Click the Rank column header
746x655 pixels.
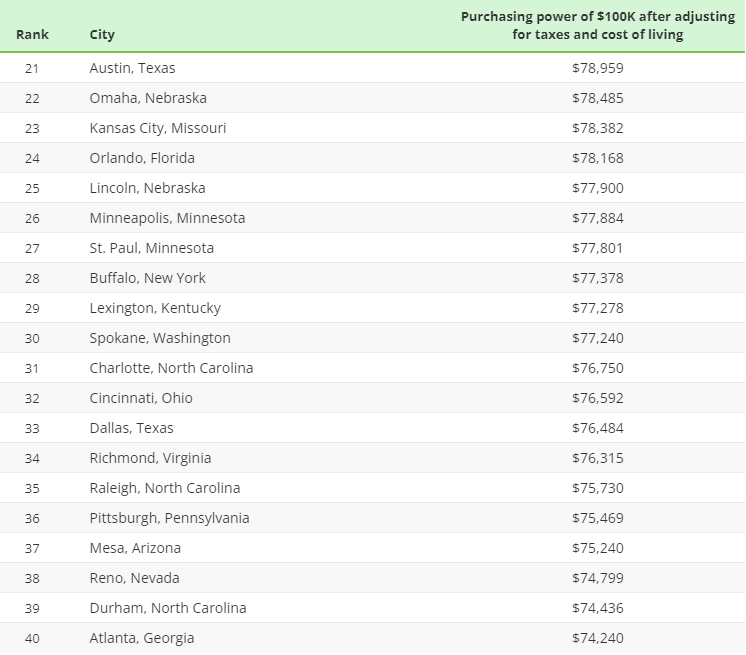click(32, 35)
